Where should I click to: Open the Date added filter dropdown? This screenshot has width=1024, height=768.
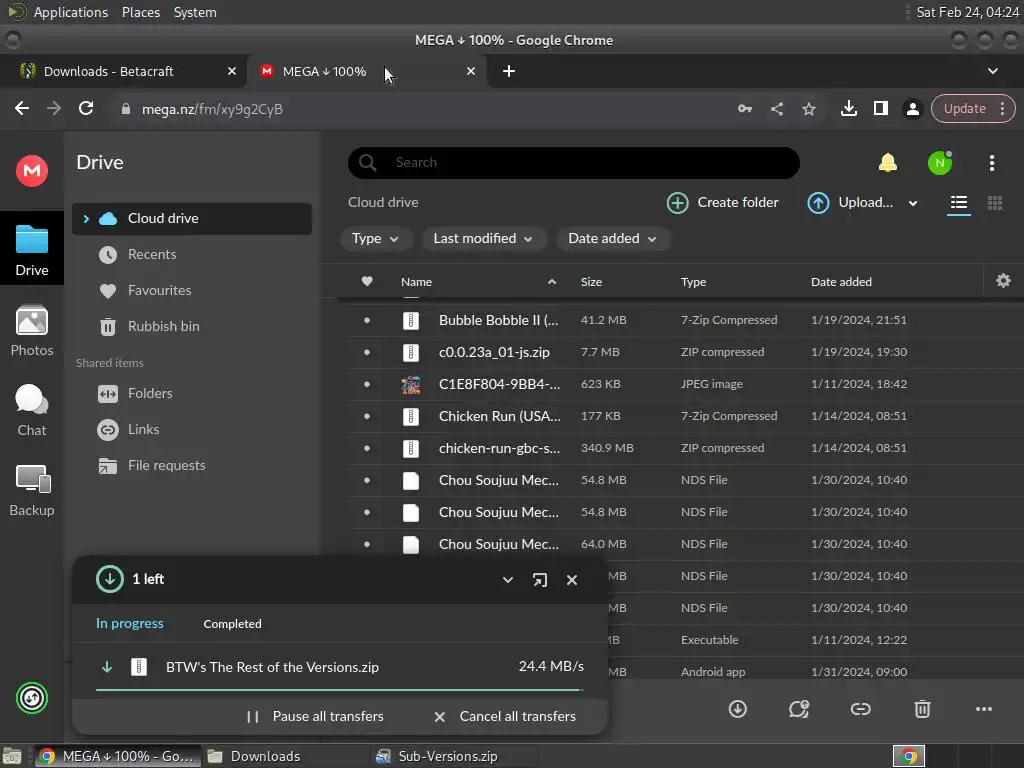point(613,239)
